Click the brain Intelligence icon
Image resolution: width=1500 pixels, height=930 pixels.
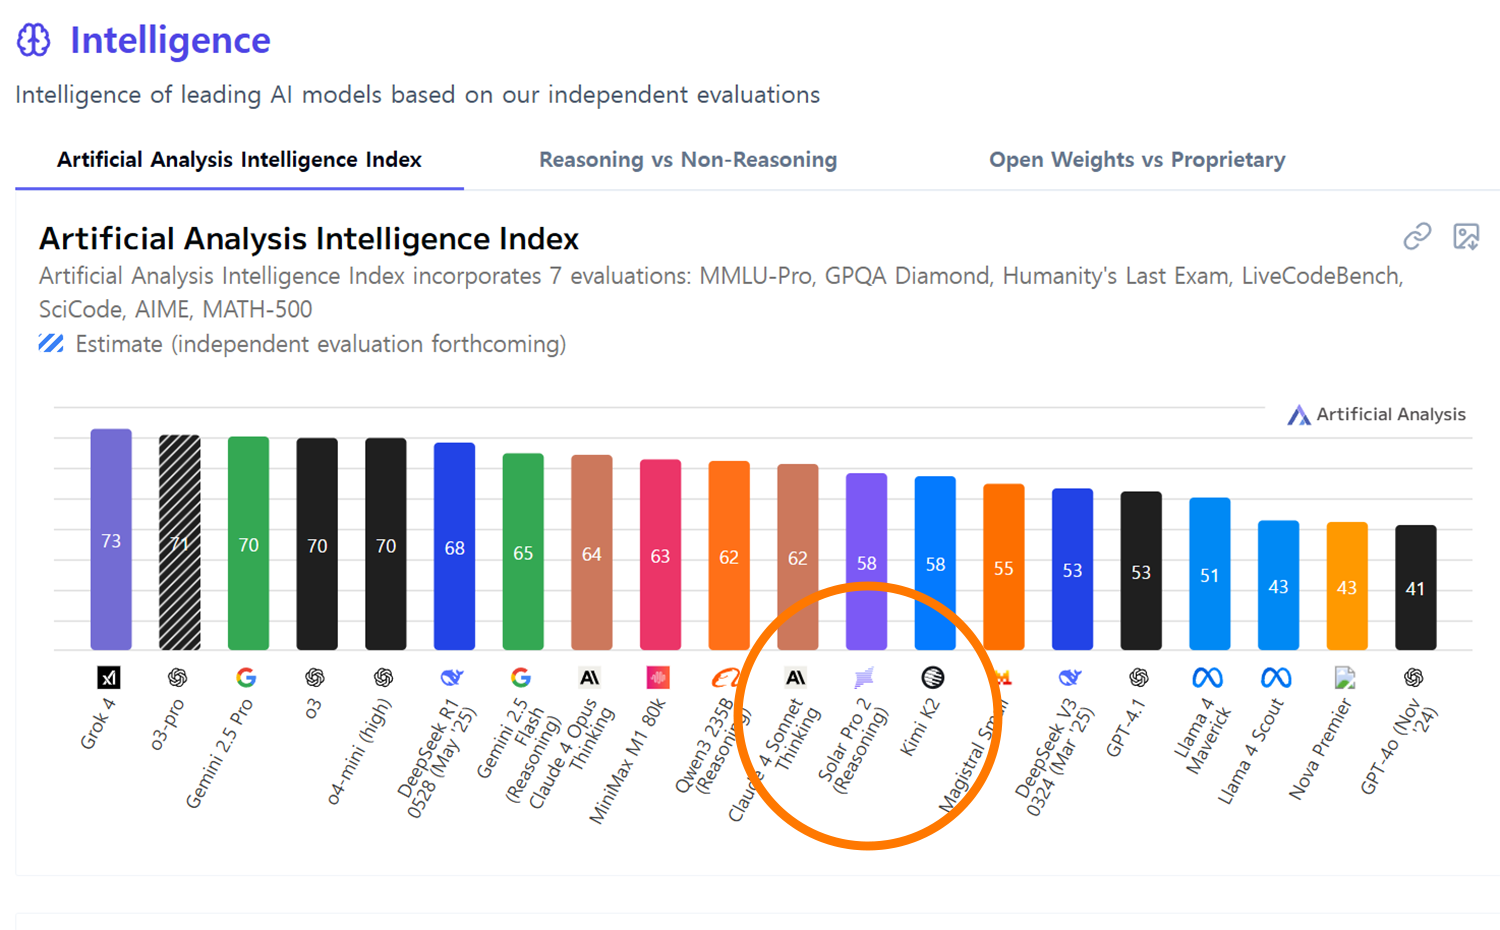point(33,40)
